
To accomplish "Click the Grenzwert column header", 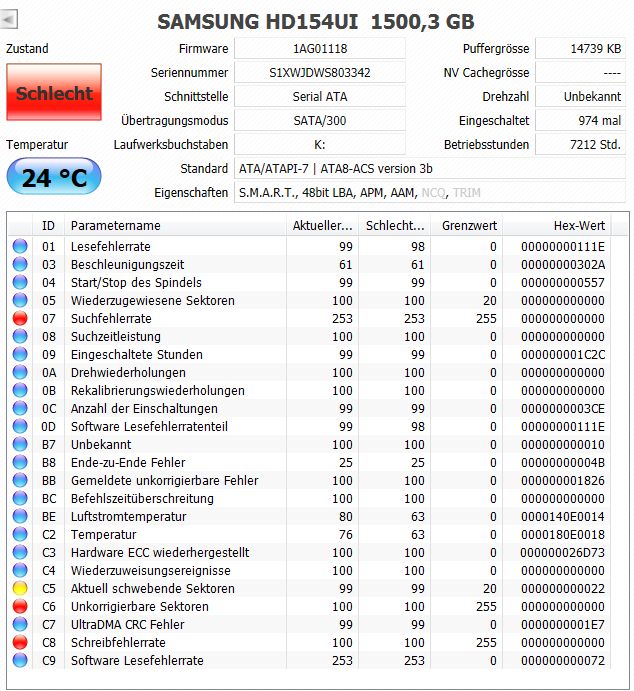I will click(467, 226).
